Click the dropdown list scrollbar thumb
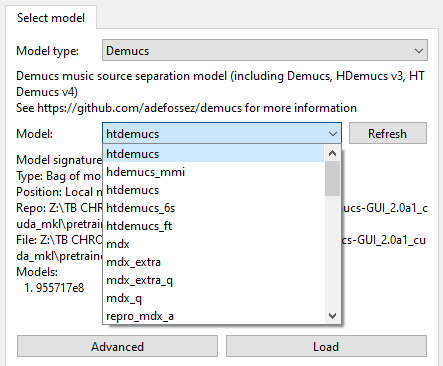The width and height of the screenshot is (443, 366). coord(332,179)
